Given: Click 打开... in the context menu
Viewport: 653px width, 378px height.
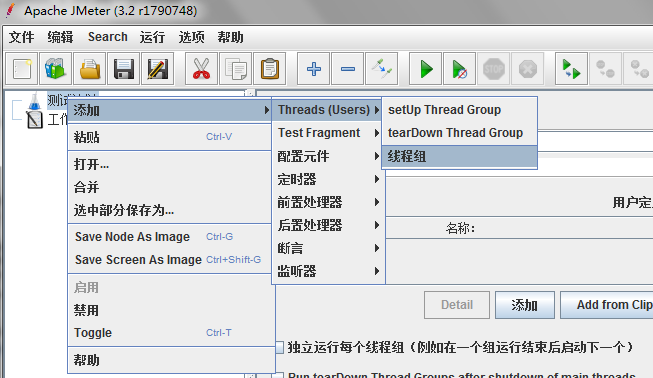Looking at the screenshot, I should tap(169, 164).
